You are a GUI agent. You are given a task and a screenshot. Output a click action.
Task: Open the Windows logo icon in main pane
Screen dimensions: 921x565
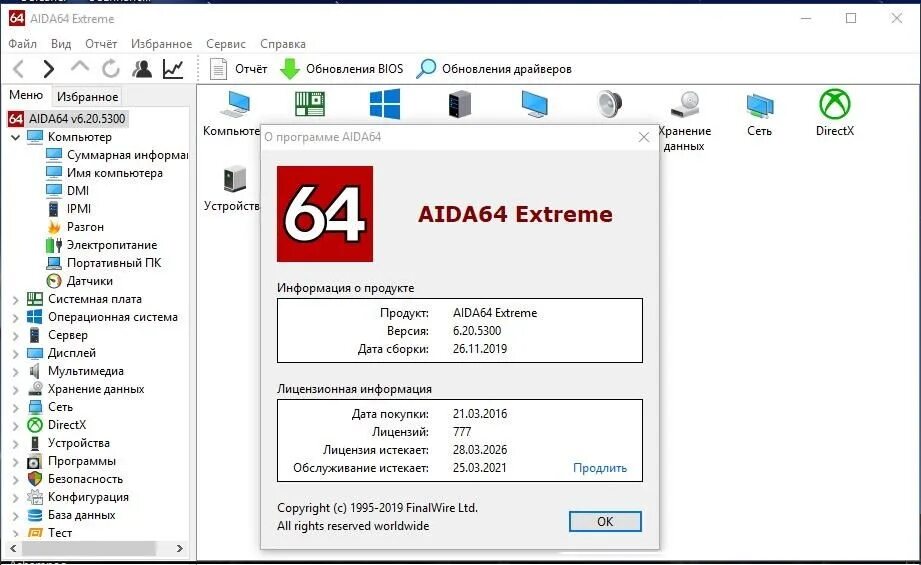(x=385, y=105)
